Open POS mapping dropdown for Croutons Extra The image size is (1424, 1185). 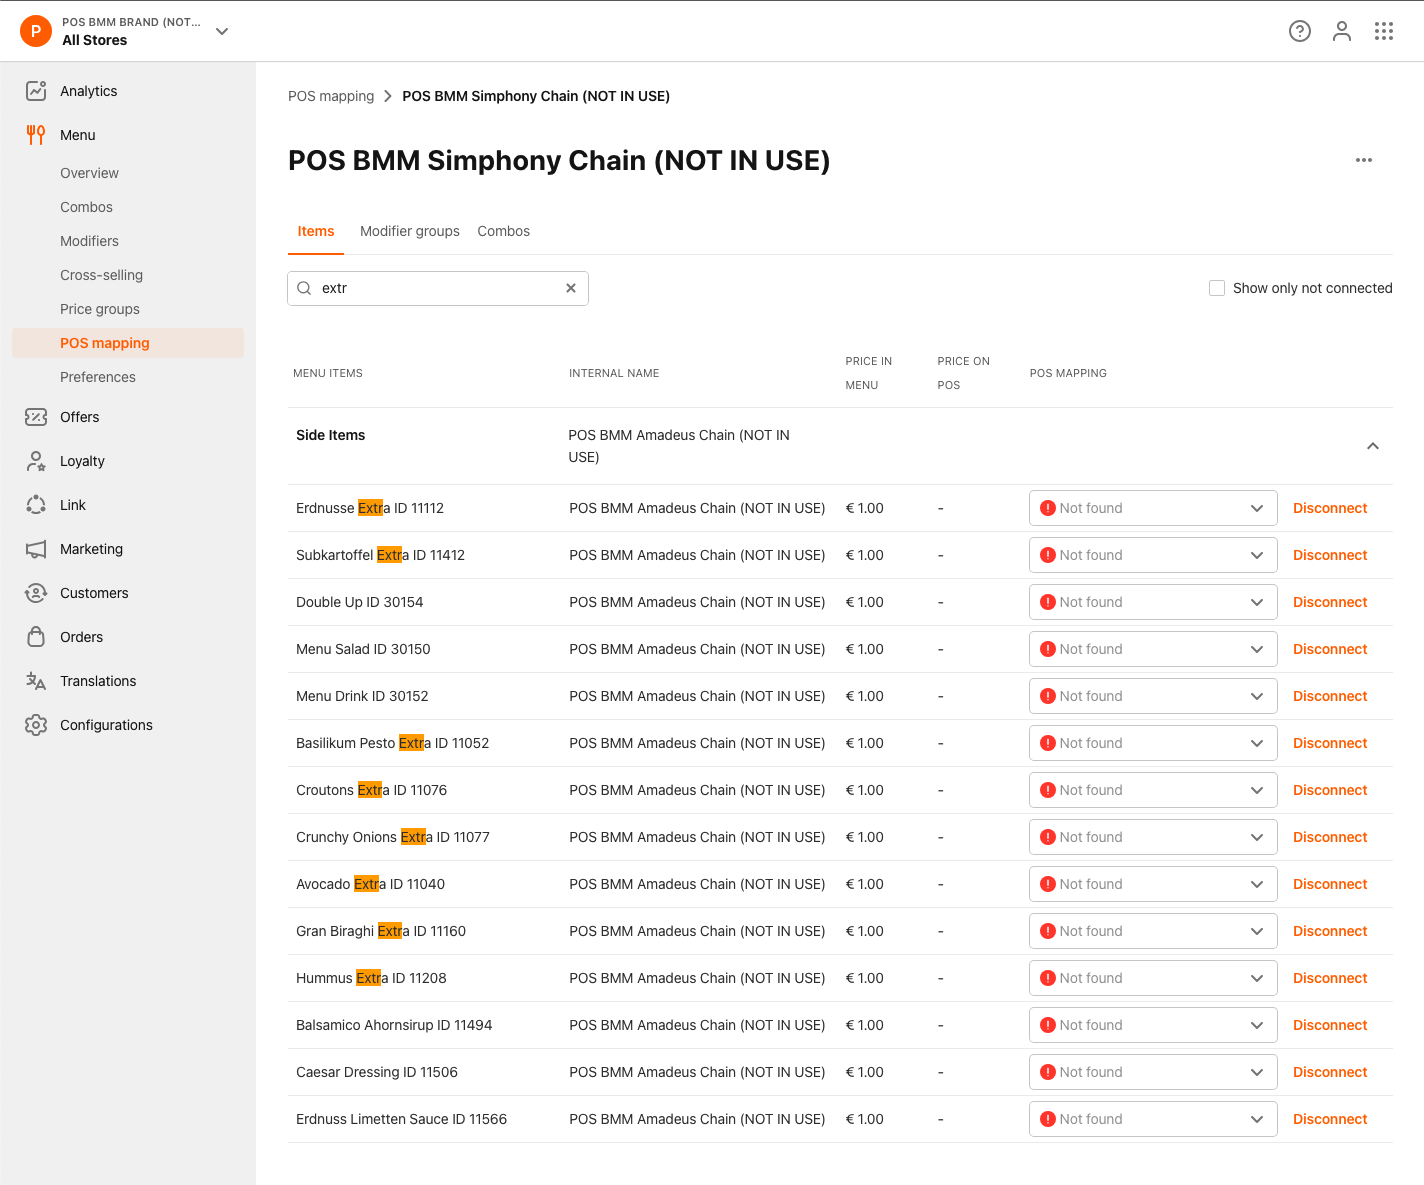coord(1153,790)
